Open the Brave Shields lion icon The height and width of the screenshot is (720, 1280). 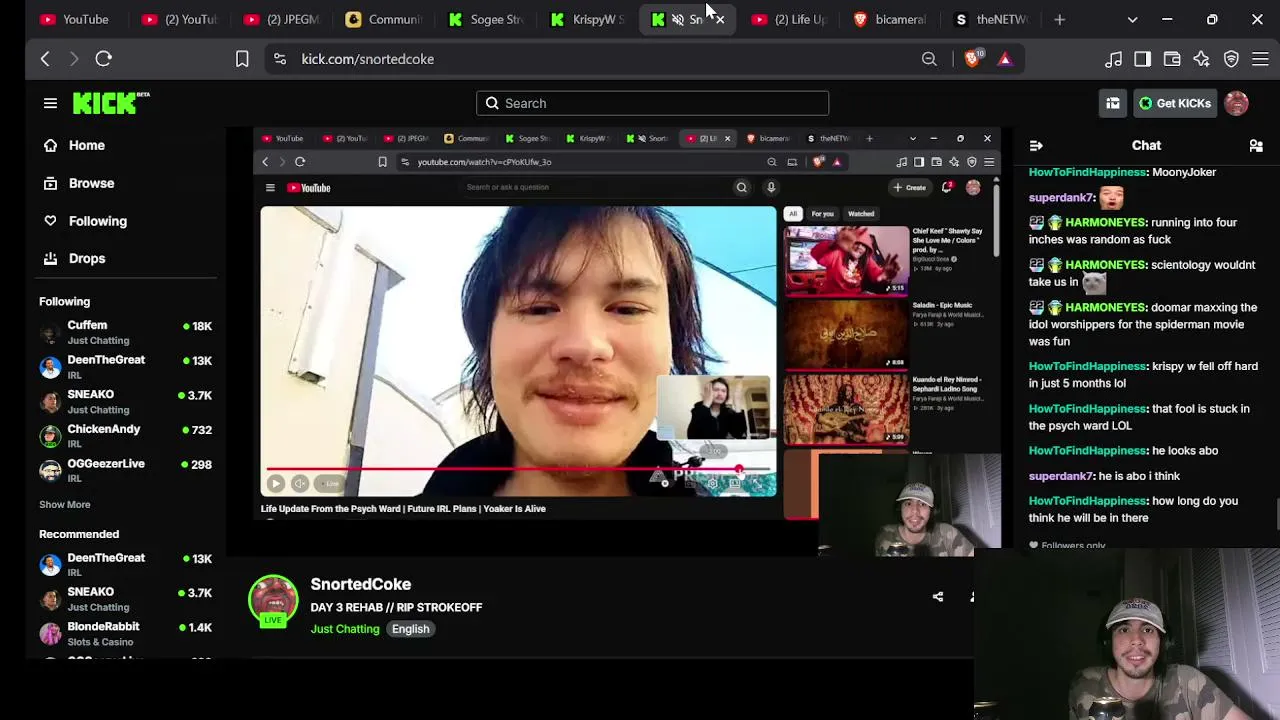(973, 59)
